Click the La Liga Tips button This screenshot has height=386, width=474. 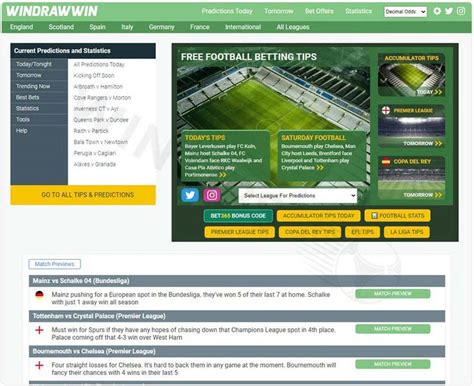[x=407, y=232]
